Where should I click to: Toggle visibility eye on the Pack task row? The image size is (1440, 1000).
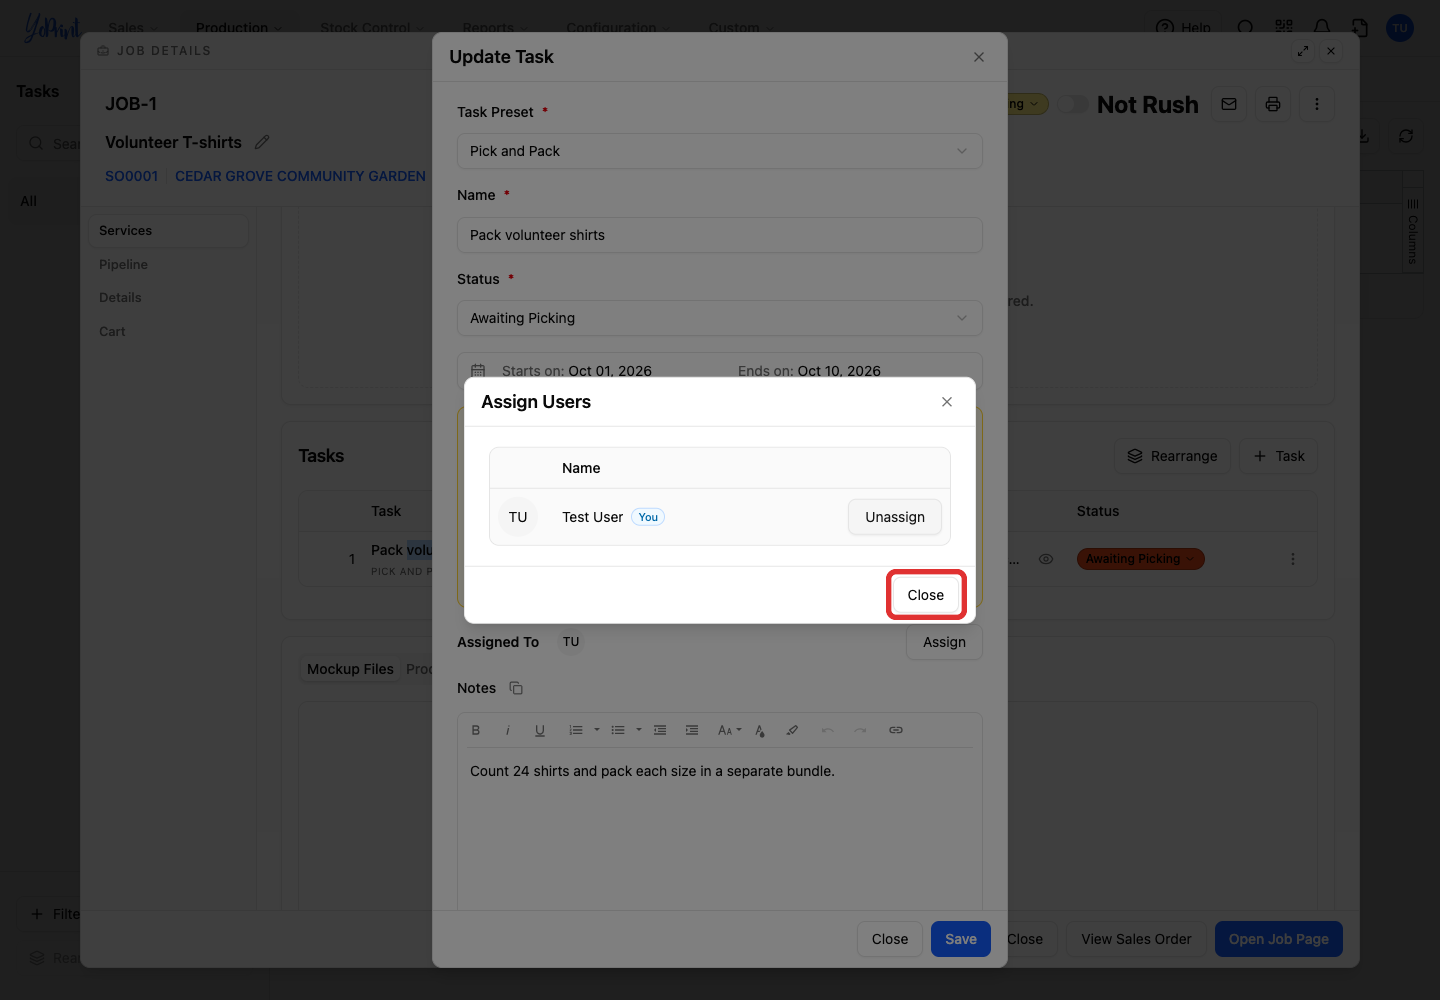tap(1046, 559)
